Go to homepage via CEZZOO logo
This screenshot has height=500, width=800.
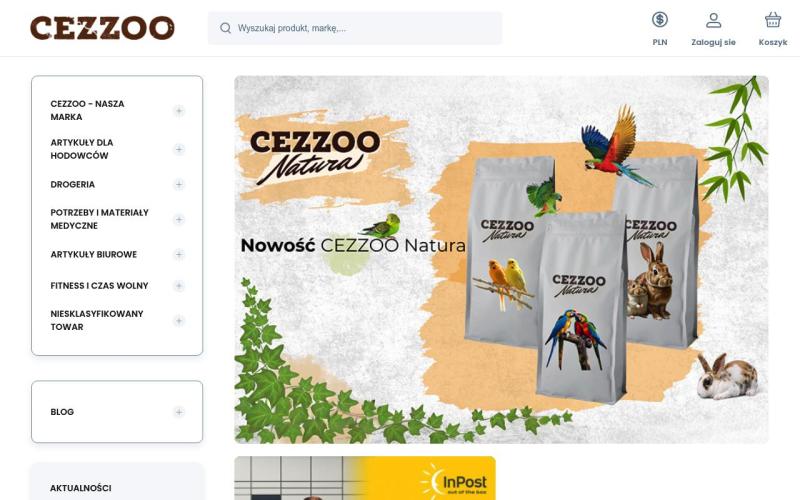[x=102, y=28]
